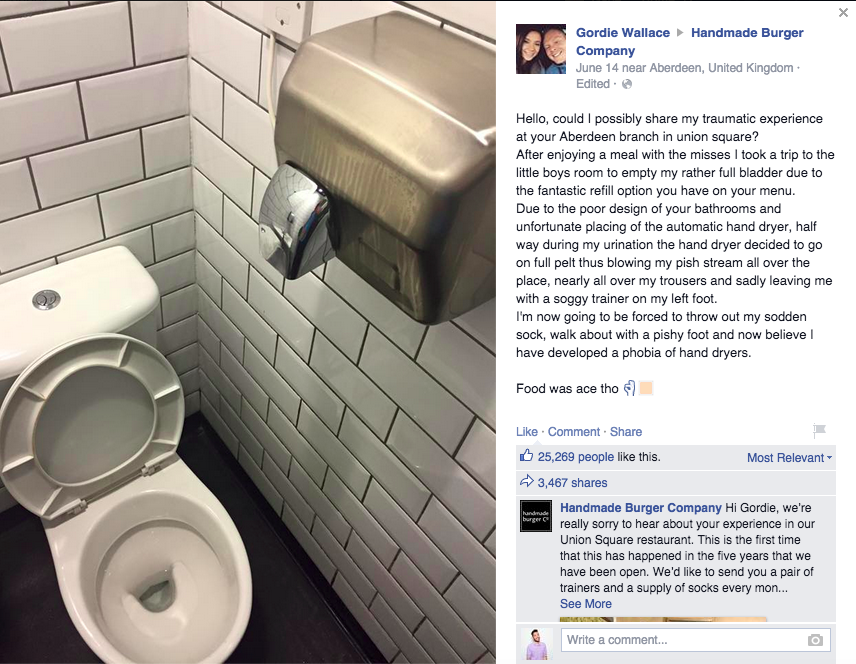This screenshot has width=856, height=664.
Task: Expand comment with See More
Action: (585, 604)
